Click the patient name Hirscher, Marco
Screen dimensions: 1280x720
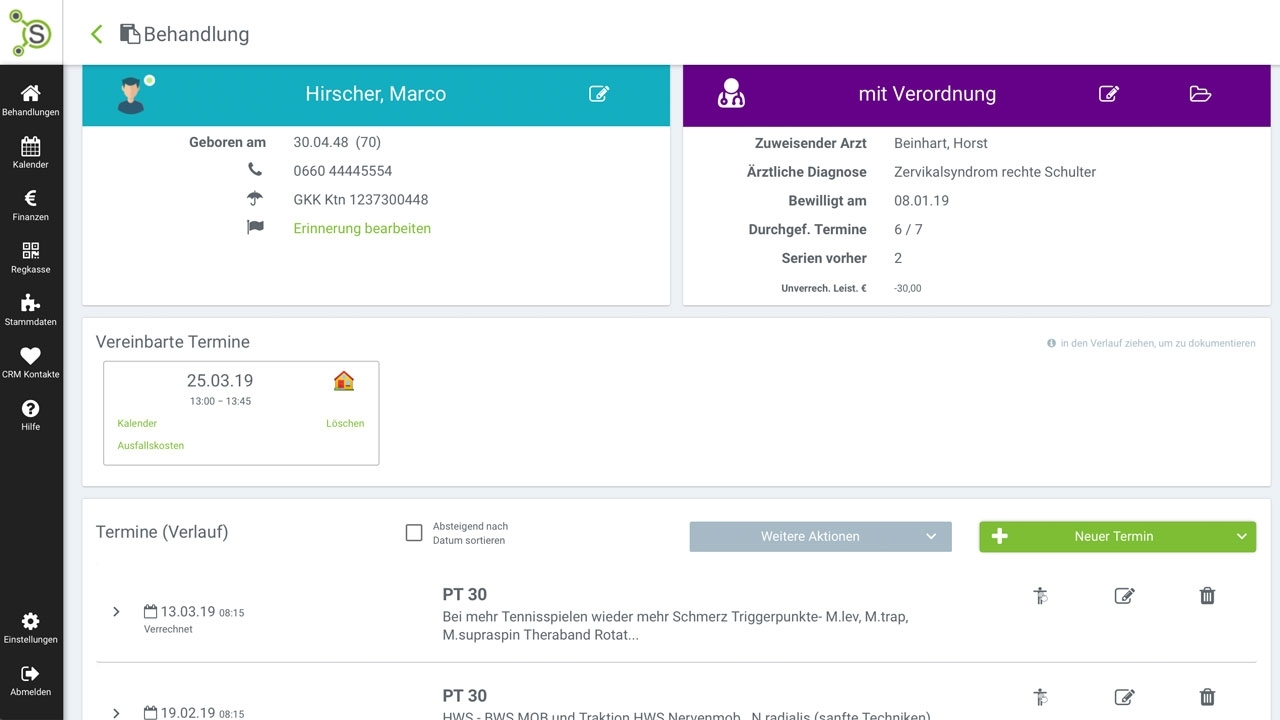[x=375, y=94]
